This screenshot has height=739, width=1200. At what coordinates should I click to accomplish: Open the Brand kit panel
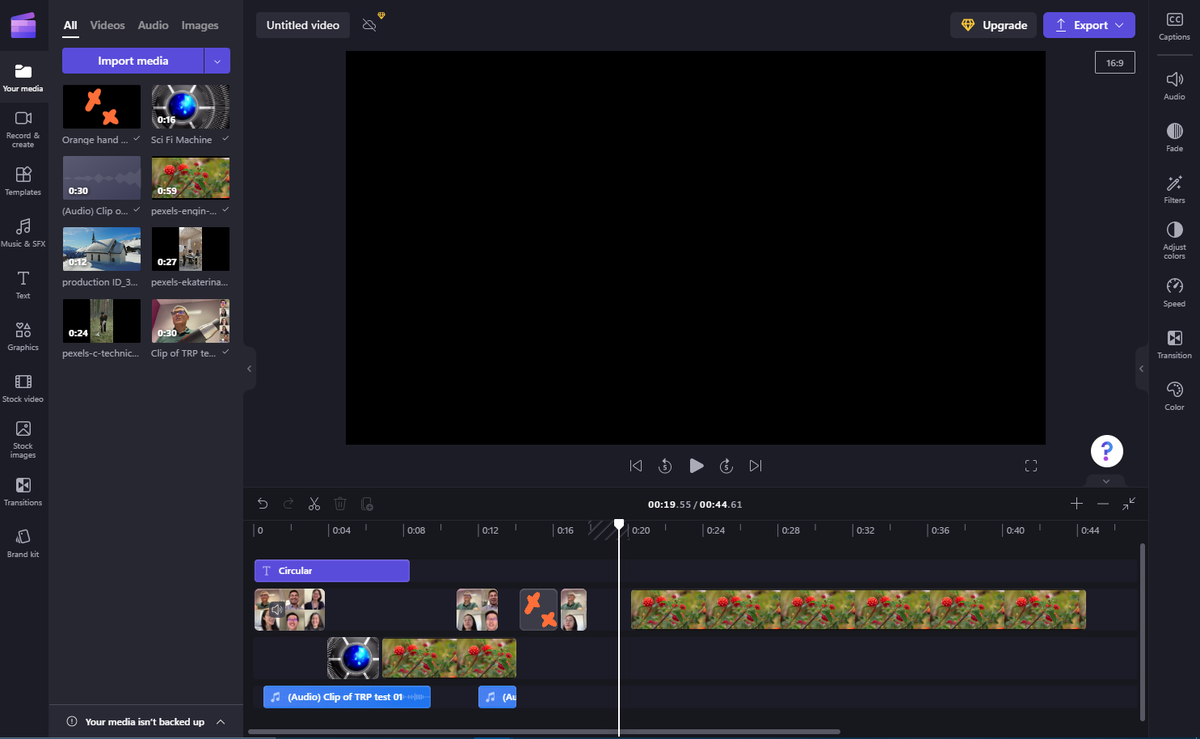click(x=23, y=544)
